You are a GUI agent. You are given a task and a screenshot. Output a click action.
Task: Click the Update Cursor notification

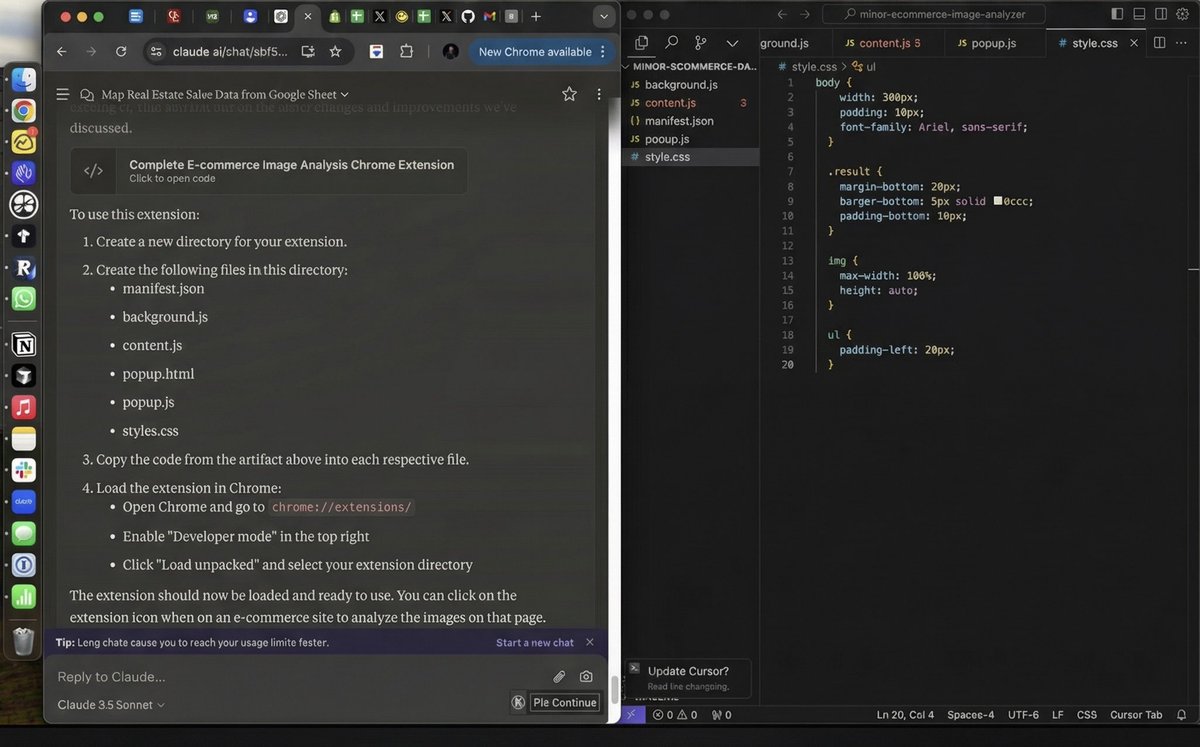(687, 677)
